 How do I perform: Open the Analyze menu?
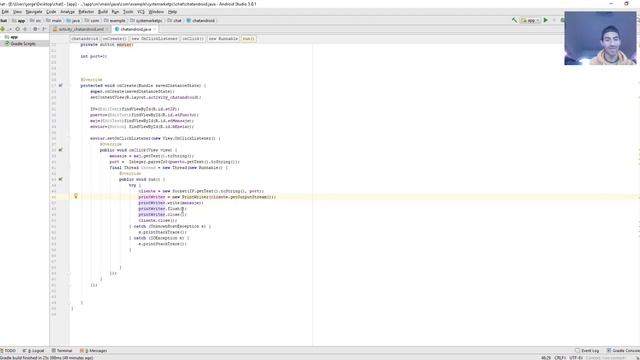[x=68, y=12]
